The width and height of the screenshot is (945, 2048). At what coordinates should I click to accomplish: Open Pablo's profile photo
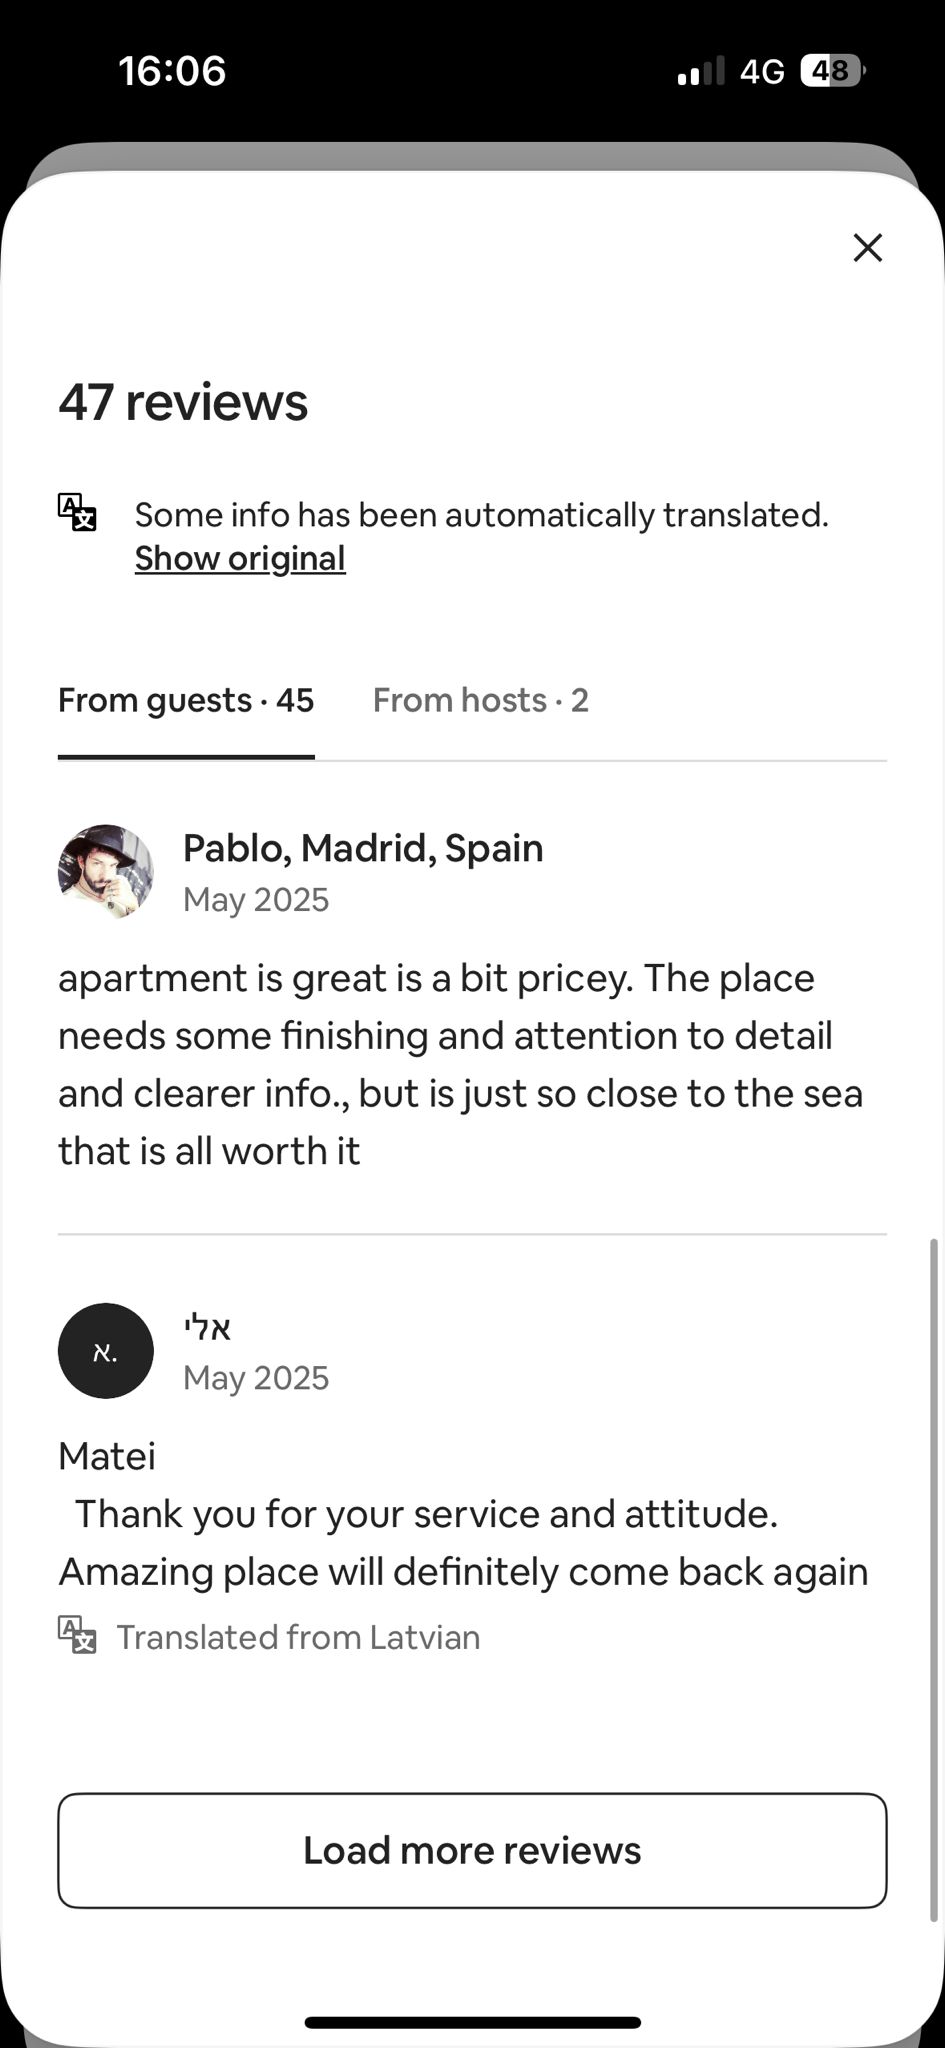[106, 871]
